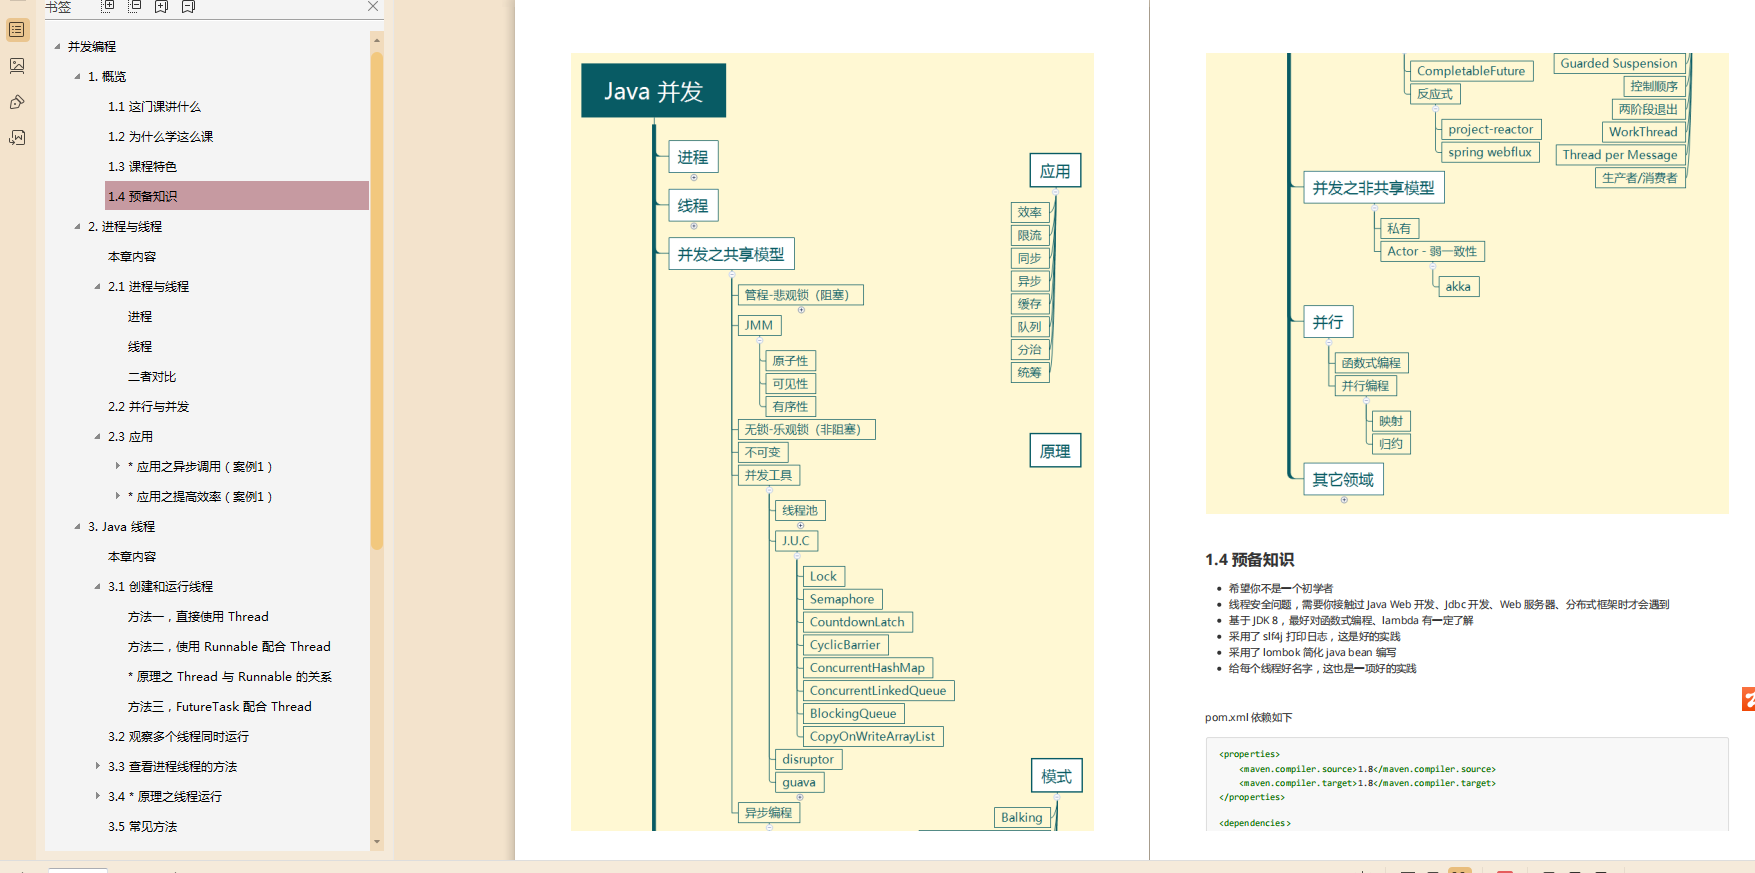
Task: Add a bookmark with the bookmark-plus icon
Action: coord(161,6)
